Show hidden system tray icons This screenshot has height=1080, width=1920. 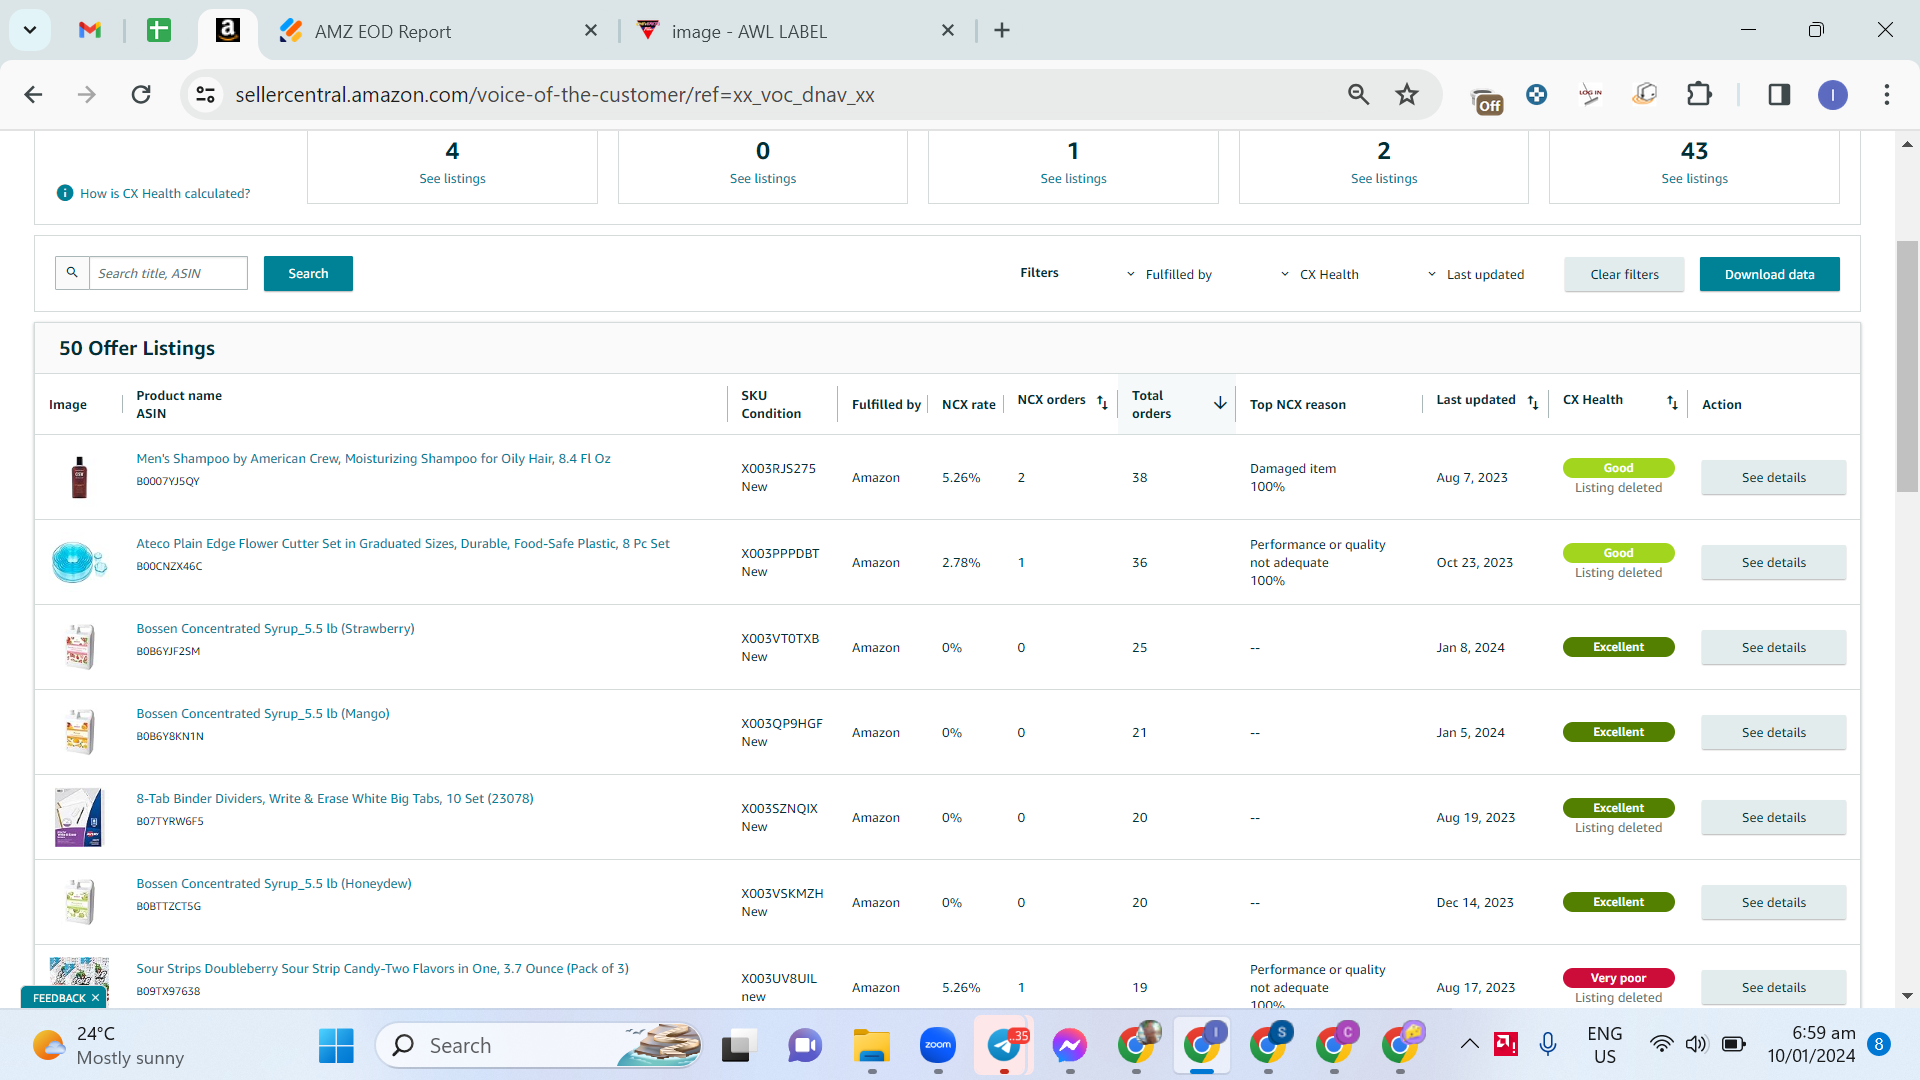point(1469,1045)
